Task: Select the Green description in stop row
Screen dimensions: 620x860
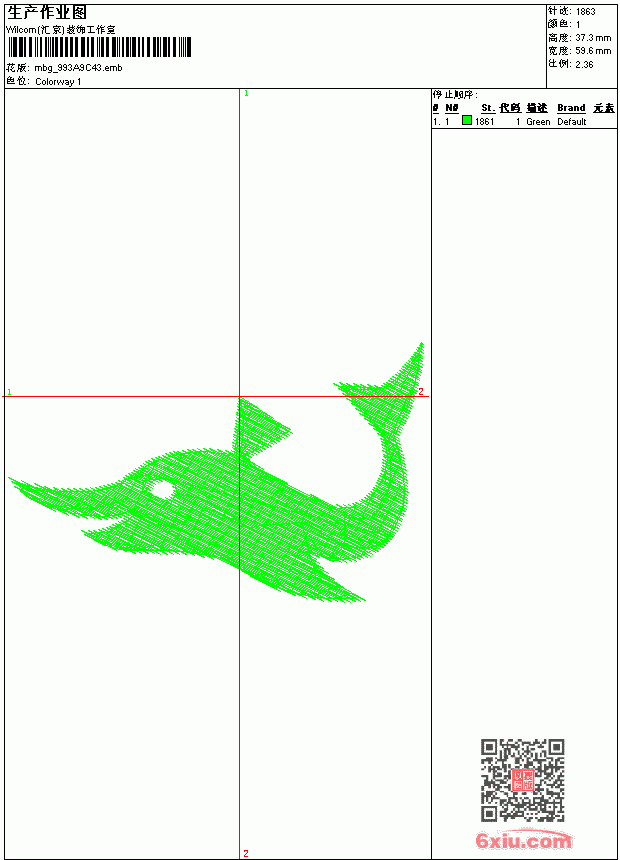Action: pyautogui.click(x=538, y=122)
